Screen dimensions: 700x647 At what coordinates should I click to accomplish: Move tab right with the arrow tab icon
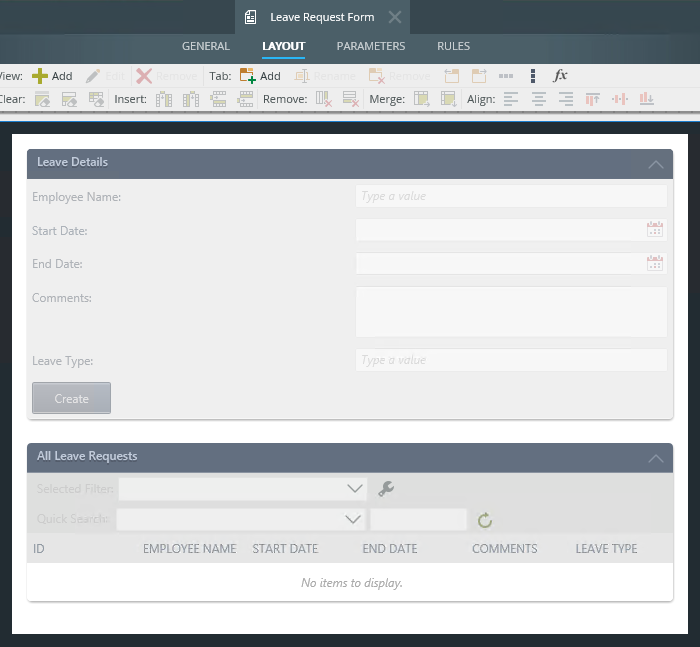479,76
